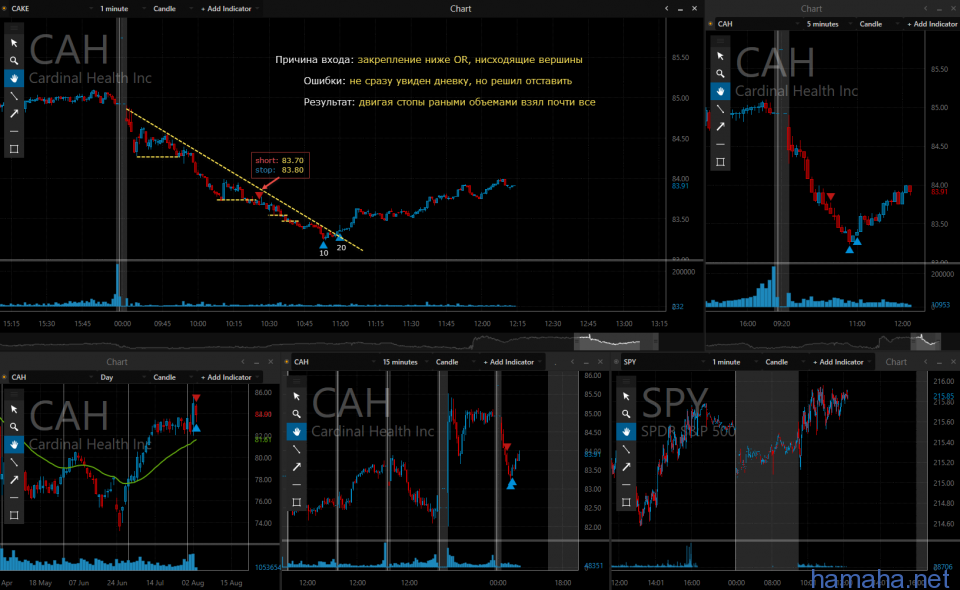Click the zoom magnifier in CAH 5 minutes chart

tap(721, 73)
